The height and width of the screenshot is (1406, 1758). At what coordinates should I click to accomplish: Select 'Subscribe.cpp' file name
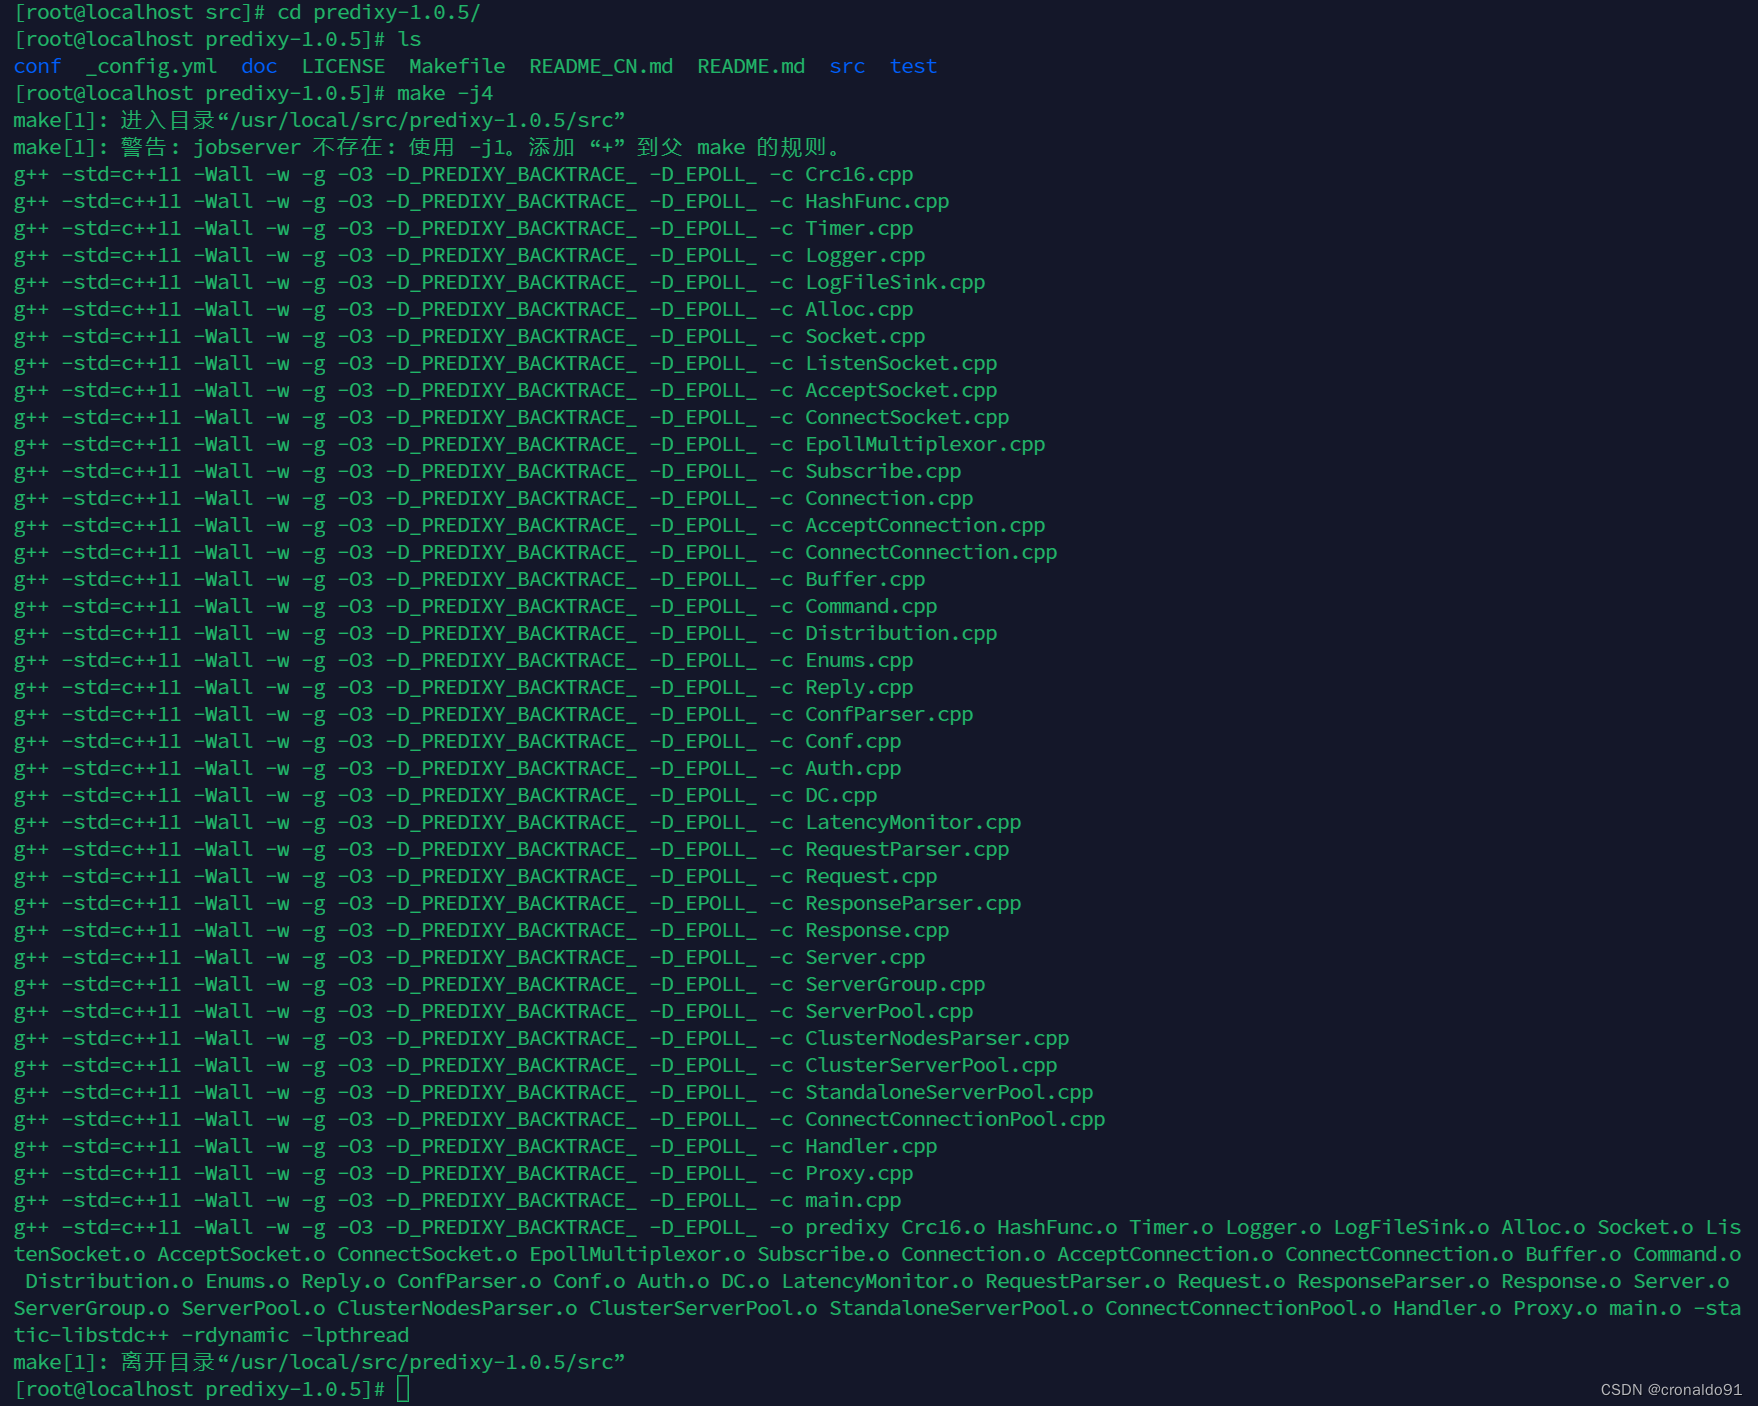point(884,471)
